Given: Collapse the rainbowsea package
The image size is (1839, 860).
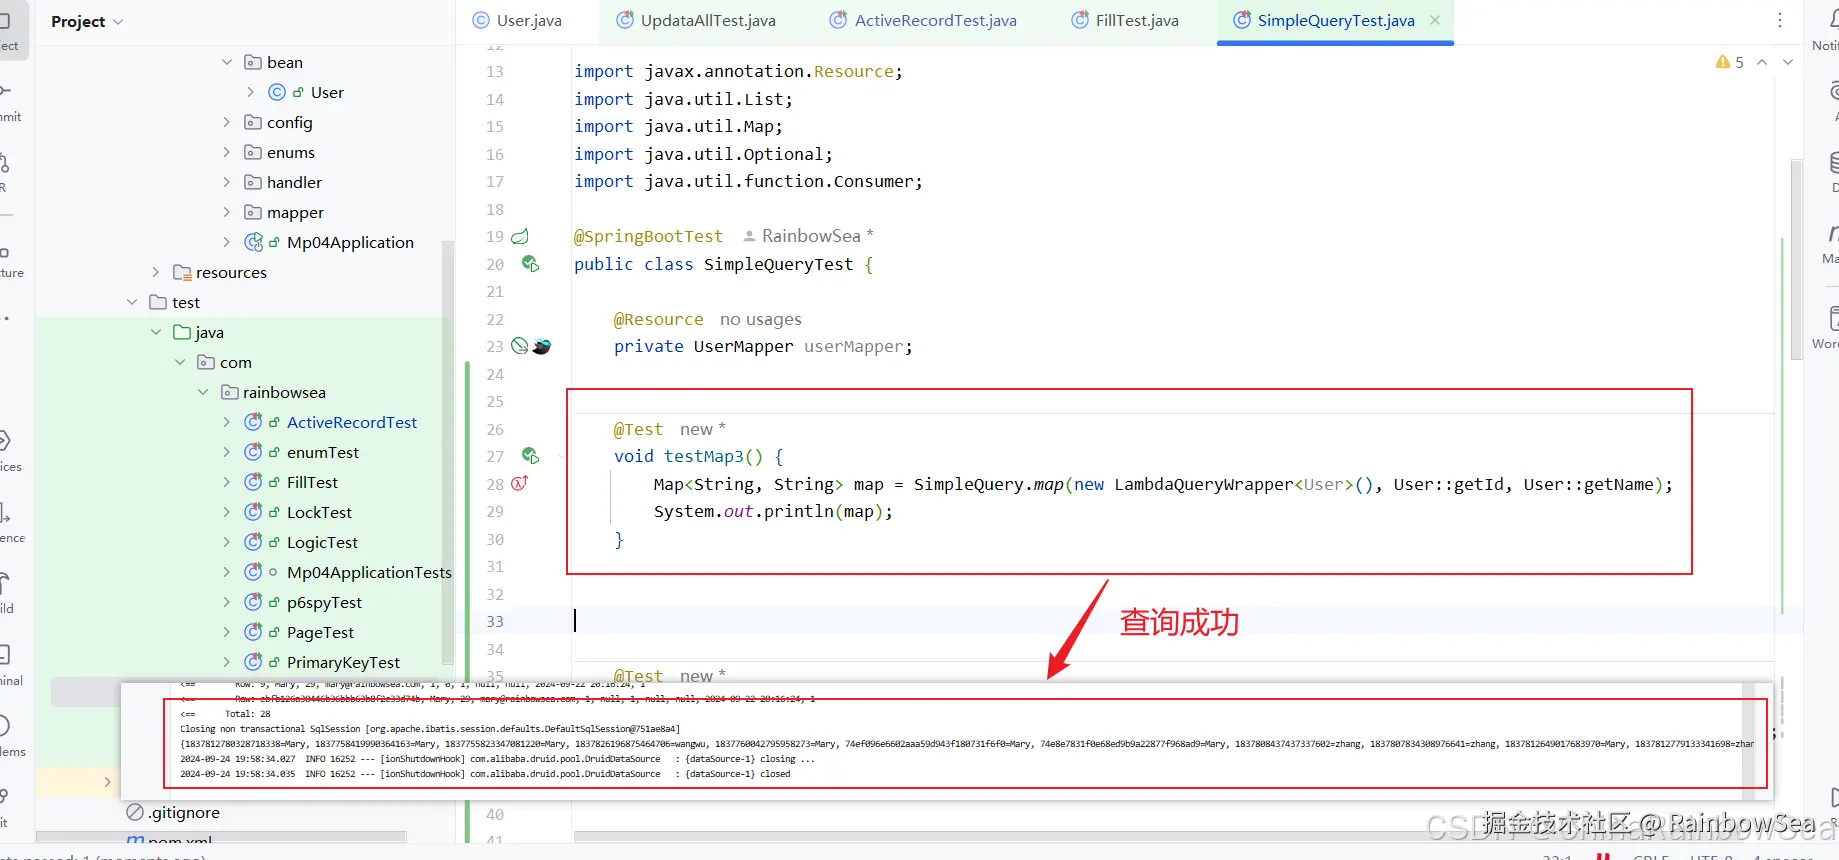Looking at the screenshot, I should pyautogui.click(x=203, y=392).
